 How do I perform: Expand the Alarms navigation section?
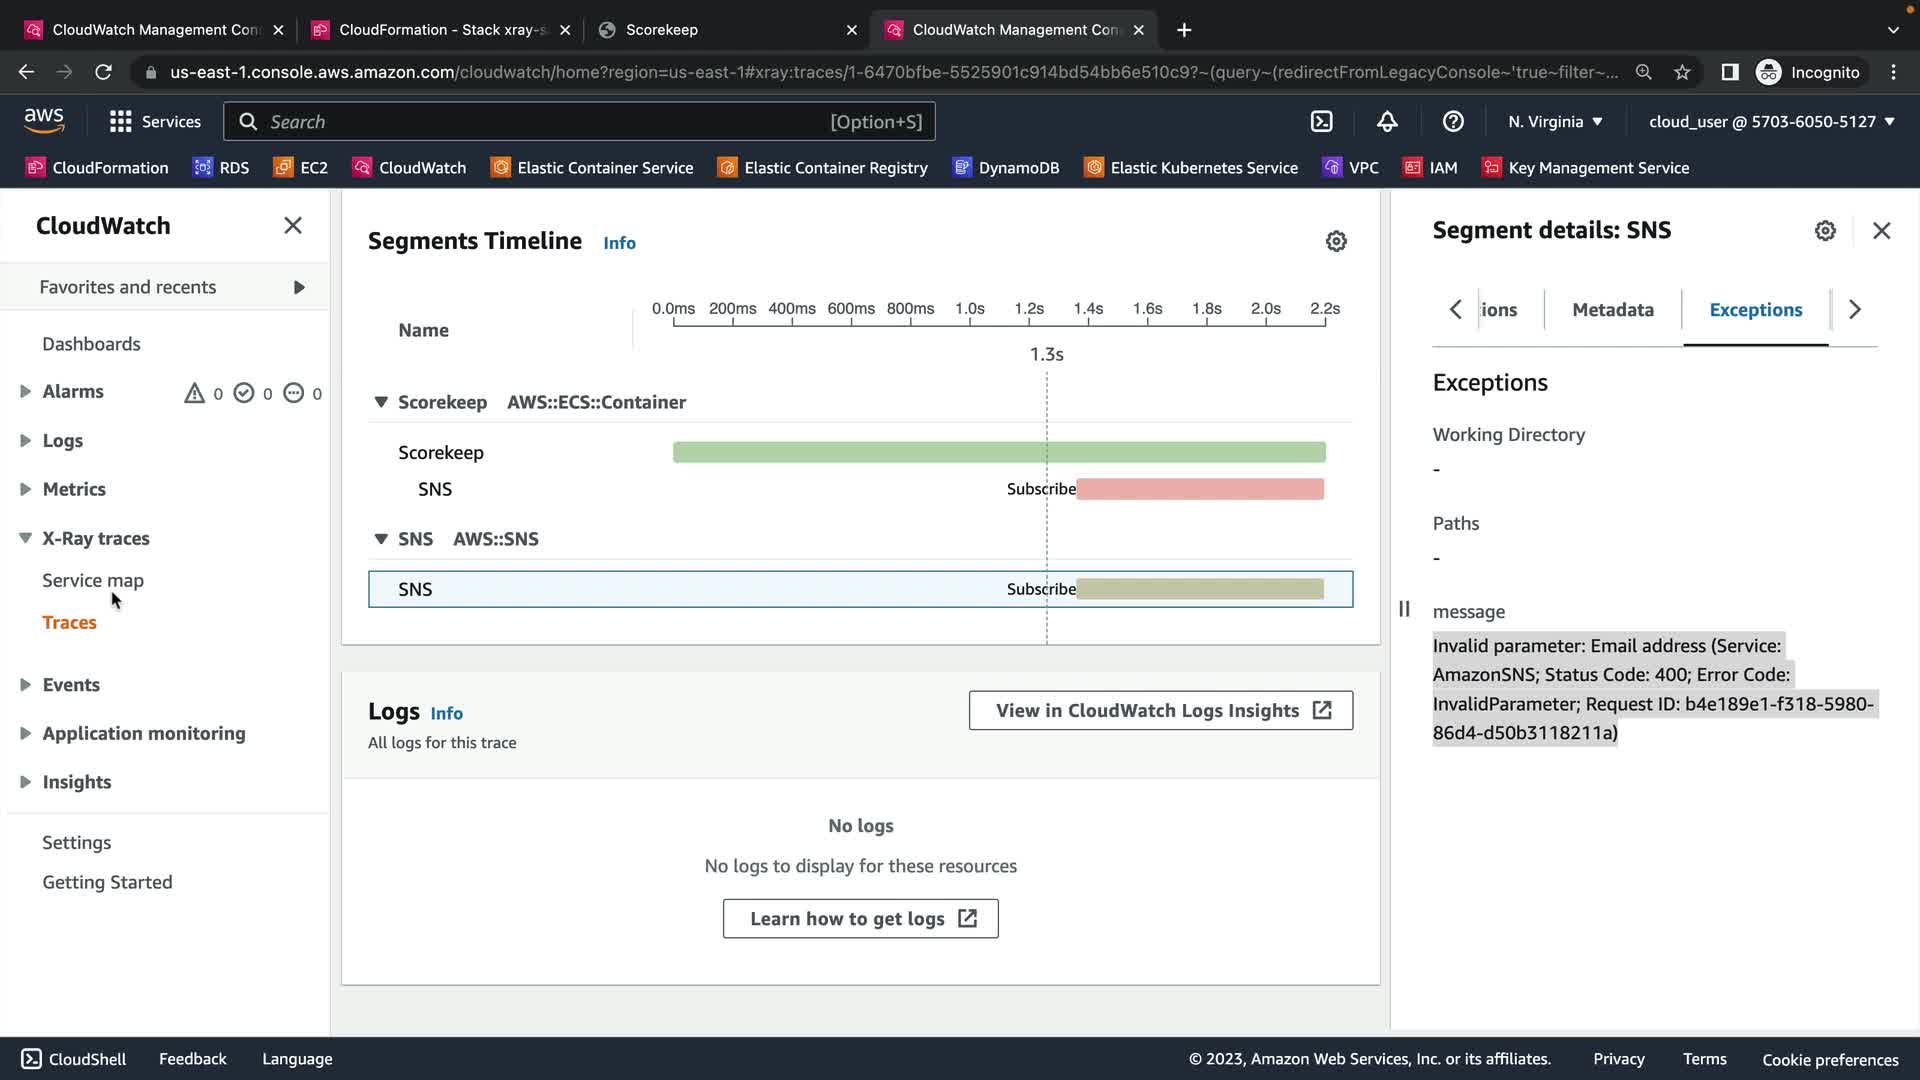(25, 391)
